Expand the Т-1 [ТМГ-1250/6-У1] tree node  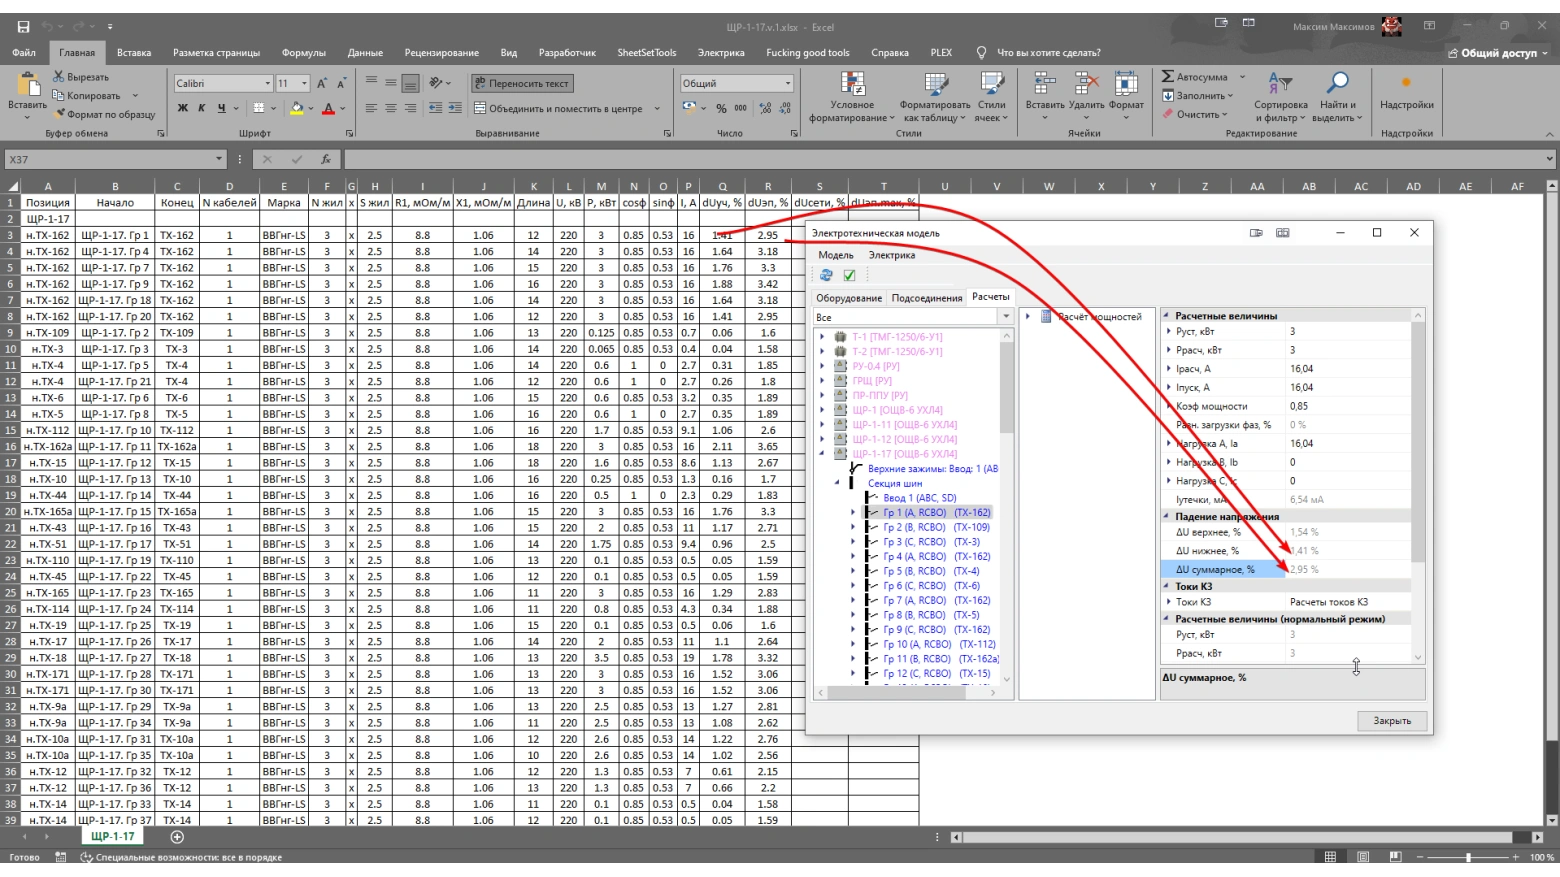pyautogui.click(x=822, y=337)
